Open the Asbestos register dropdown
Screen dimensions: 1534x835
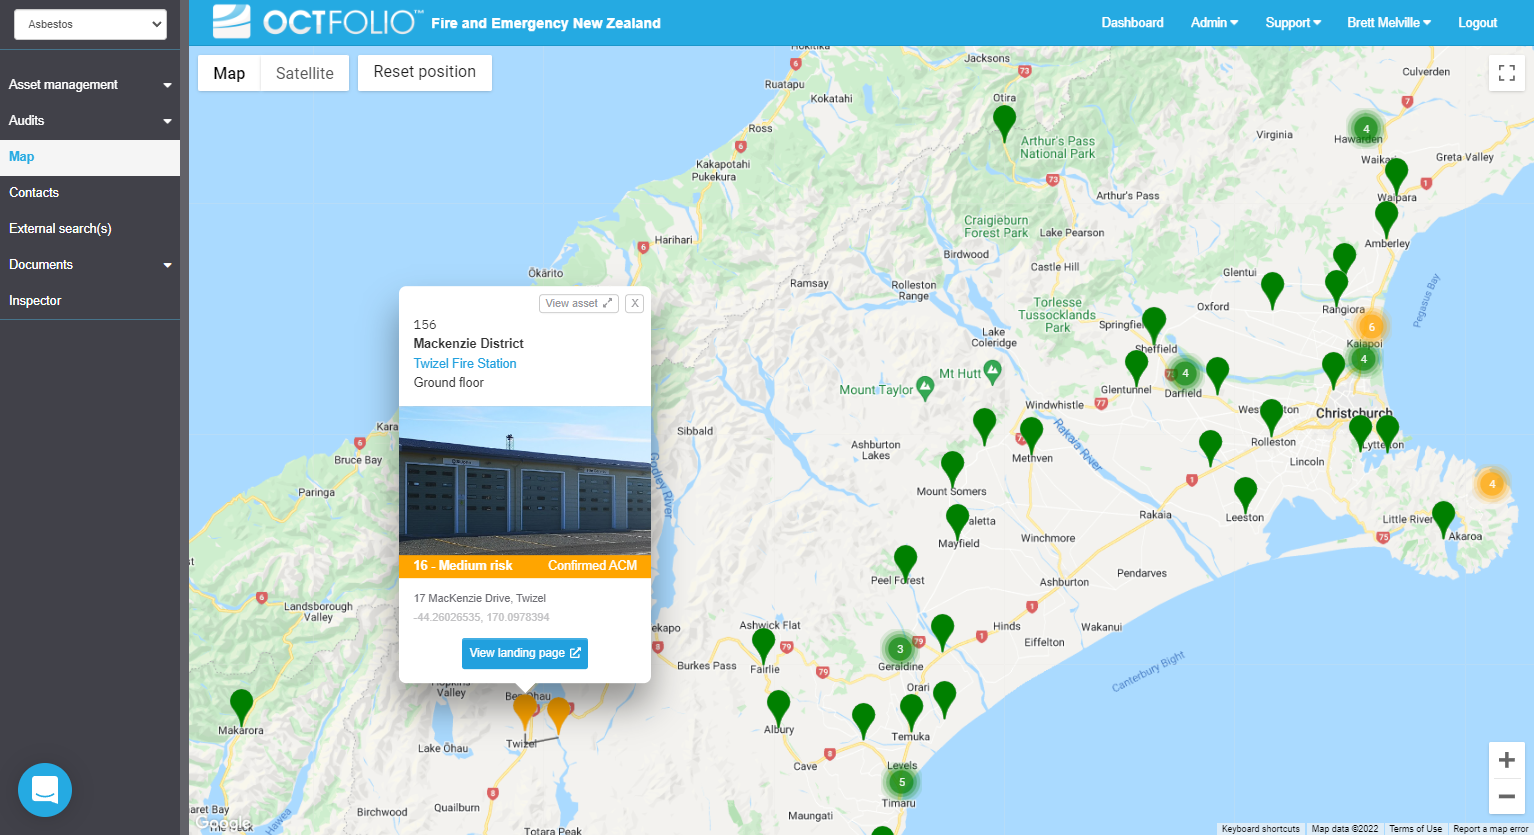point(89,23)
